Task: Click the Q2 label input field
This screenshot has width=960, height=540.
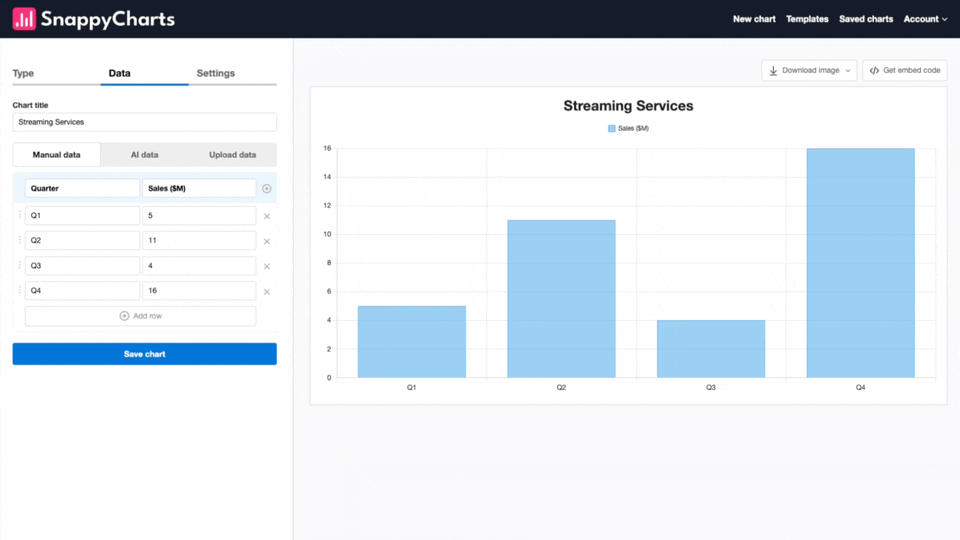Action: [x=82, y=241]
